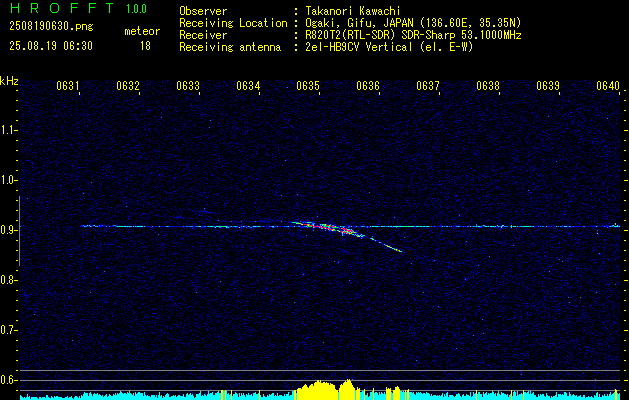Click the 0.6 kHz frequency label
This screenshot has width=629, height=400.
coord(8,380)
